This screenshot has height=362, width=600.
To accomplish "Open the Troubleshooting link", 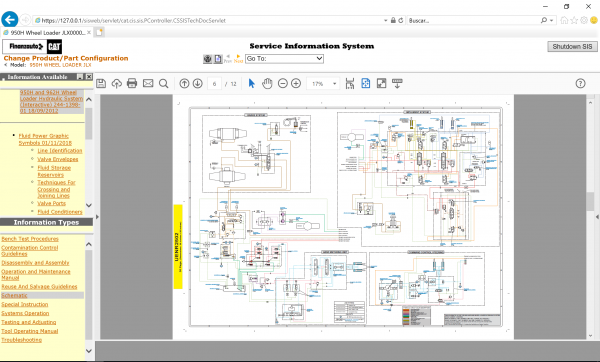I will 22,340.
